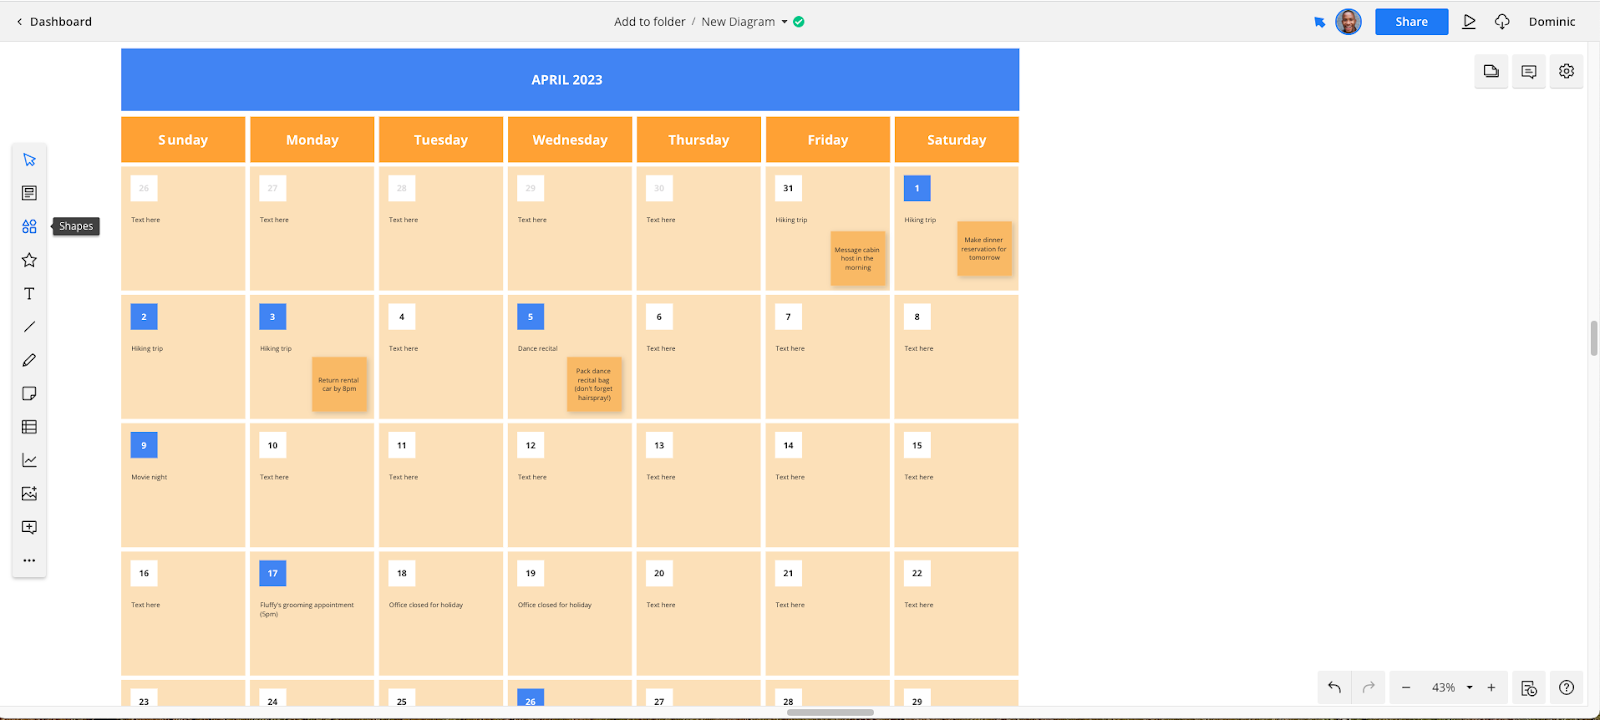The width and height of the screenshot is (1600, 720).
Task: Select the 'Return rental car' sticky note
Action: coord(339,385)
